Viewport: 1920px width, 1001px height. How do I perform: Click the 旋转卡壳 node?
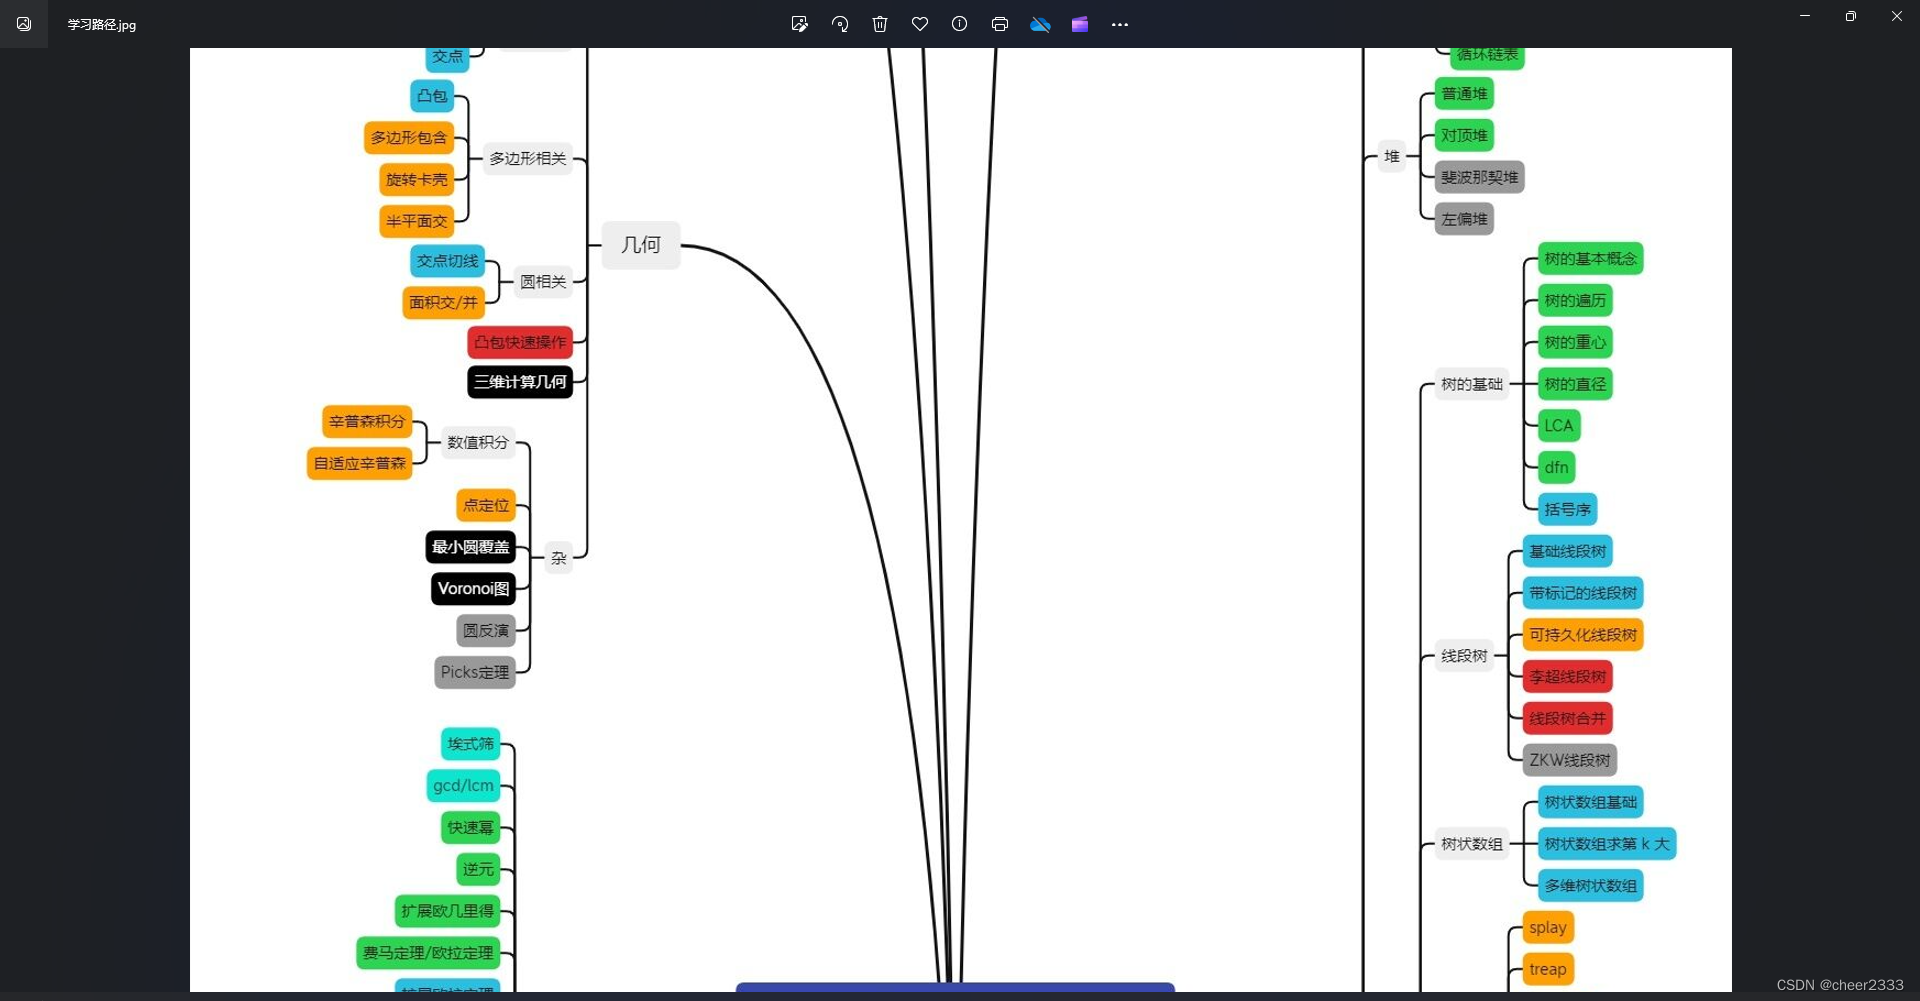[417, 179]
